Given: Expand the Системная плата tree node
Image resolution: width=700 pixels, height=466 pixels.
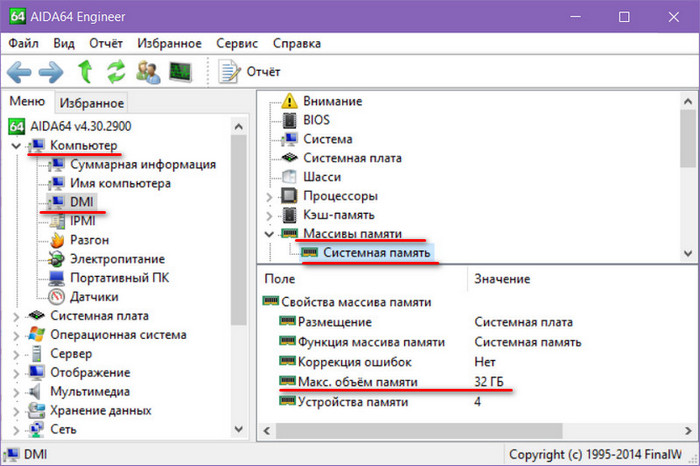Looking at the screenshot, I should coord(15,316).
